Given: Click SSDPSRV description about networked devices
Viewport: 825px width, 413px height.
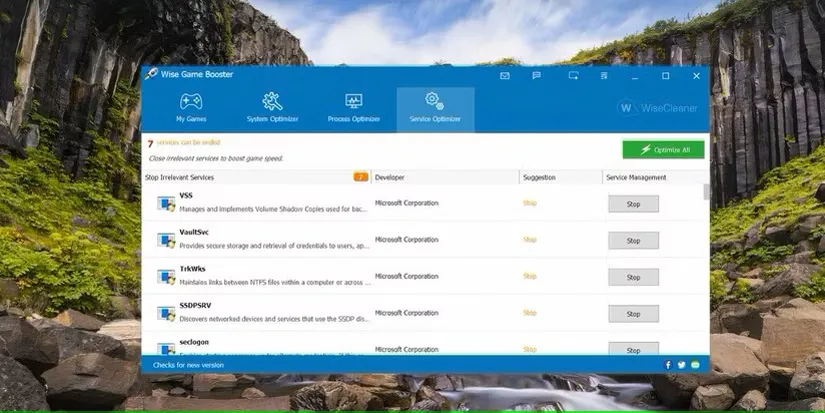Looking at the screenshot, I should [x=275, y=319].
